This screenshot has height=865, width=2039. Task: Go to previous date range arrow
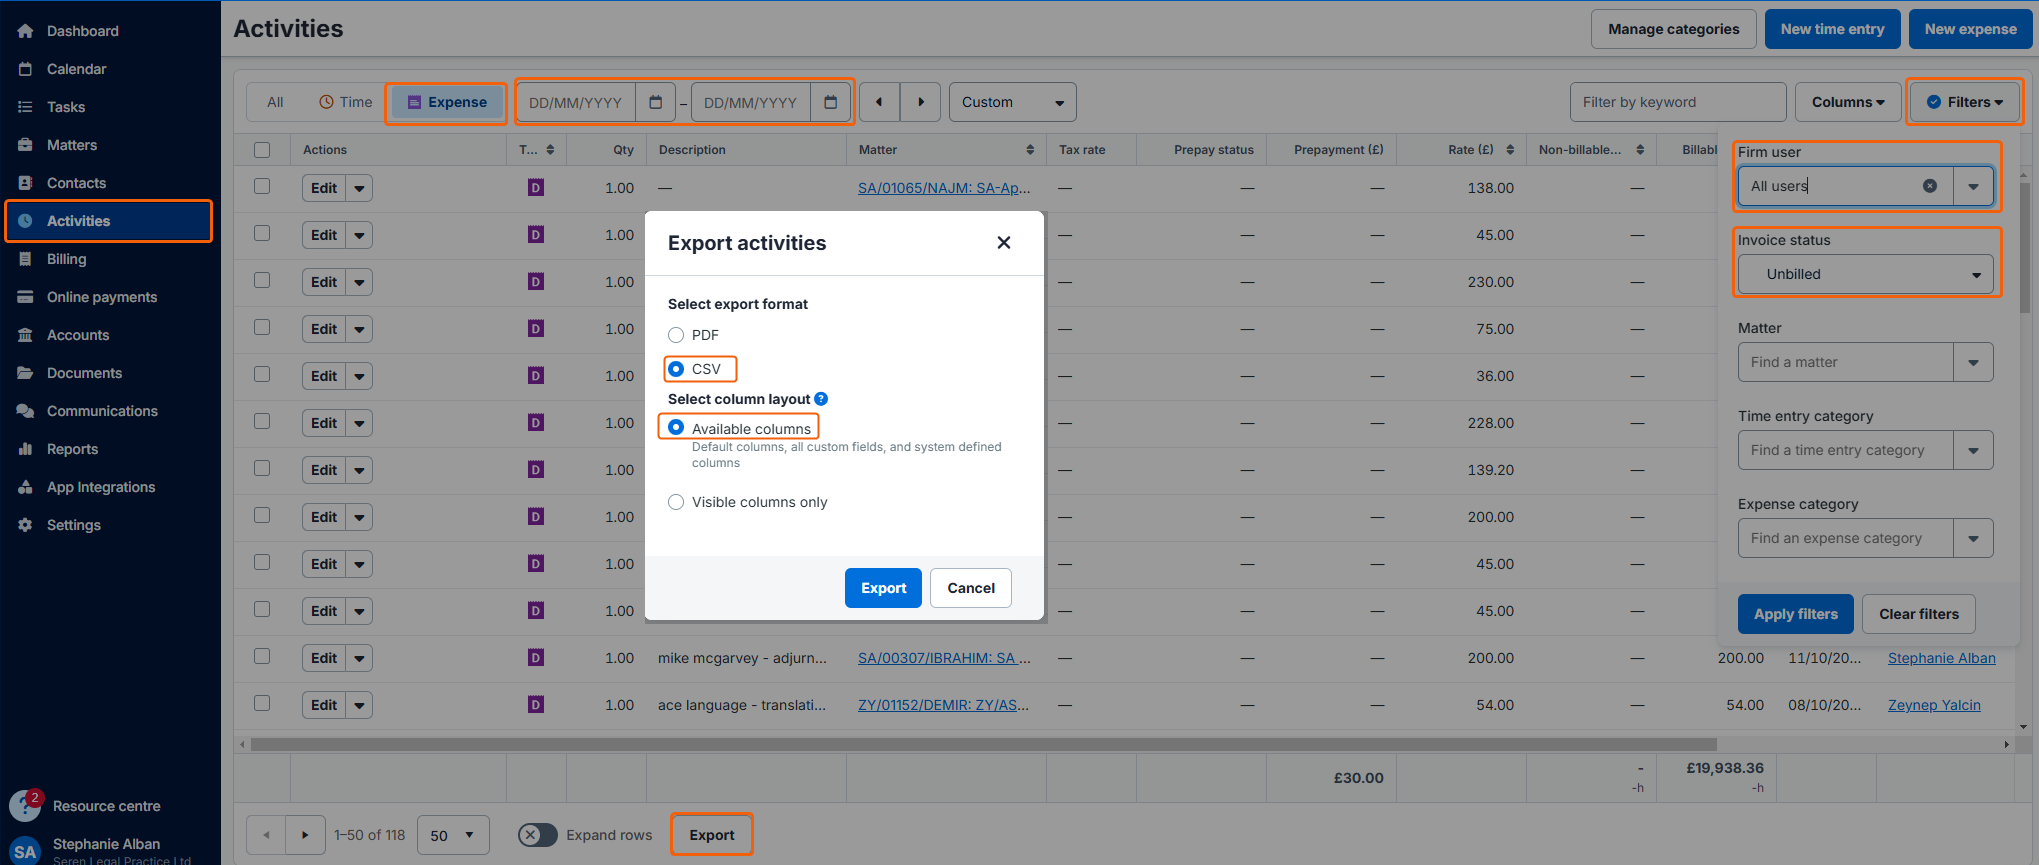879,102
